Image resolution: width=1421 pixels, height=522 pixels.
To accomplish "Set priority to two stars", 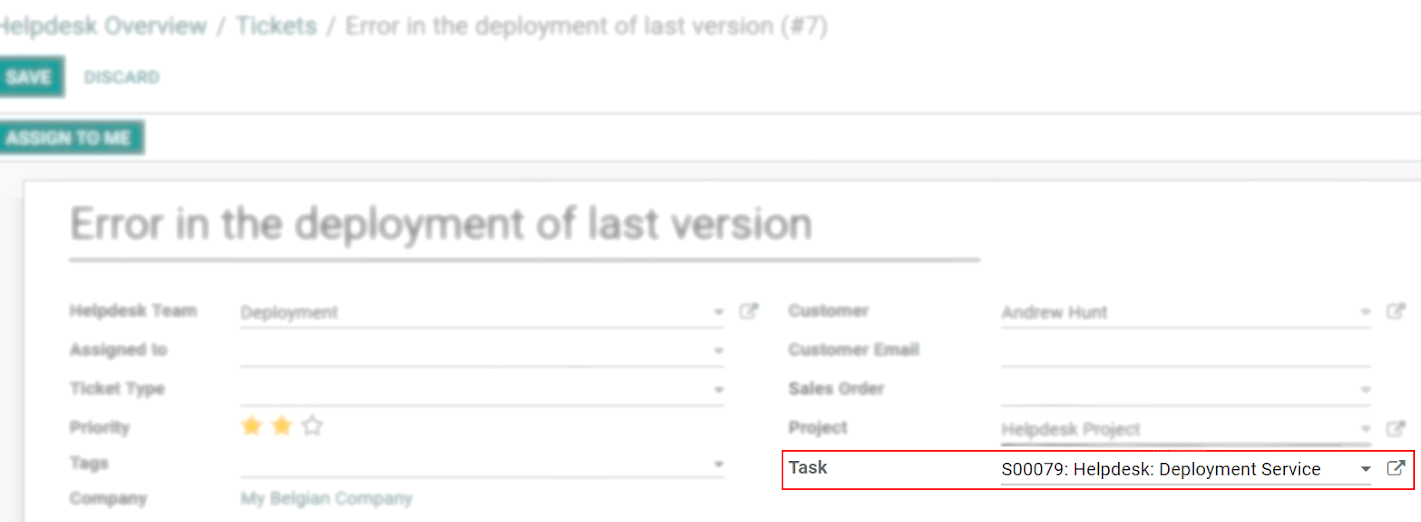I will pyautogui.click(x=282, y=427).
